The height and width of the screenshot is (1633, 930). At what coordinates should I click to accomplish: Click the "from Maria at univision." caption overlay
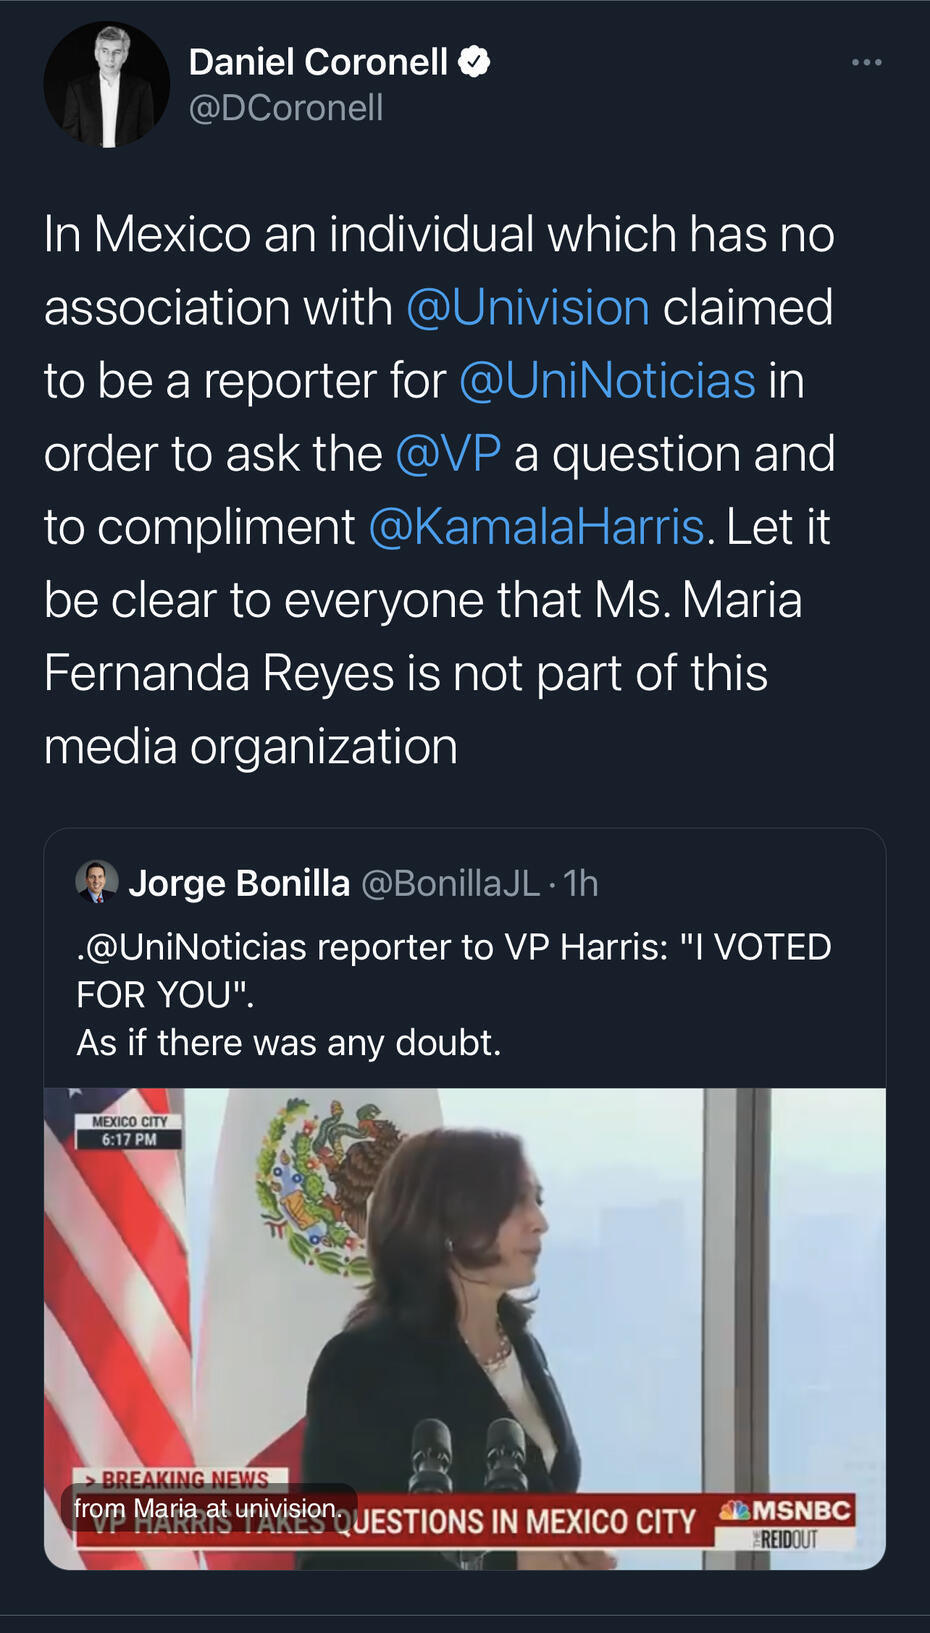coord(209,1507)
